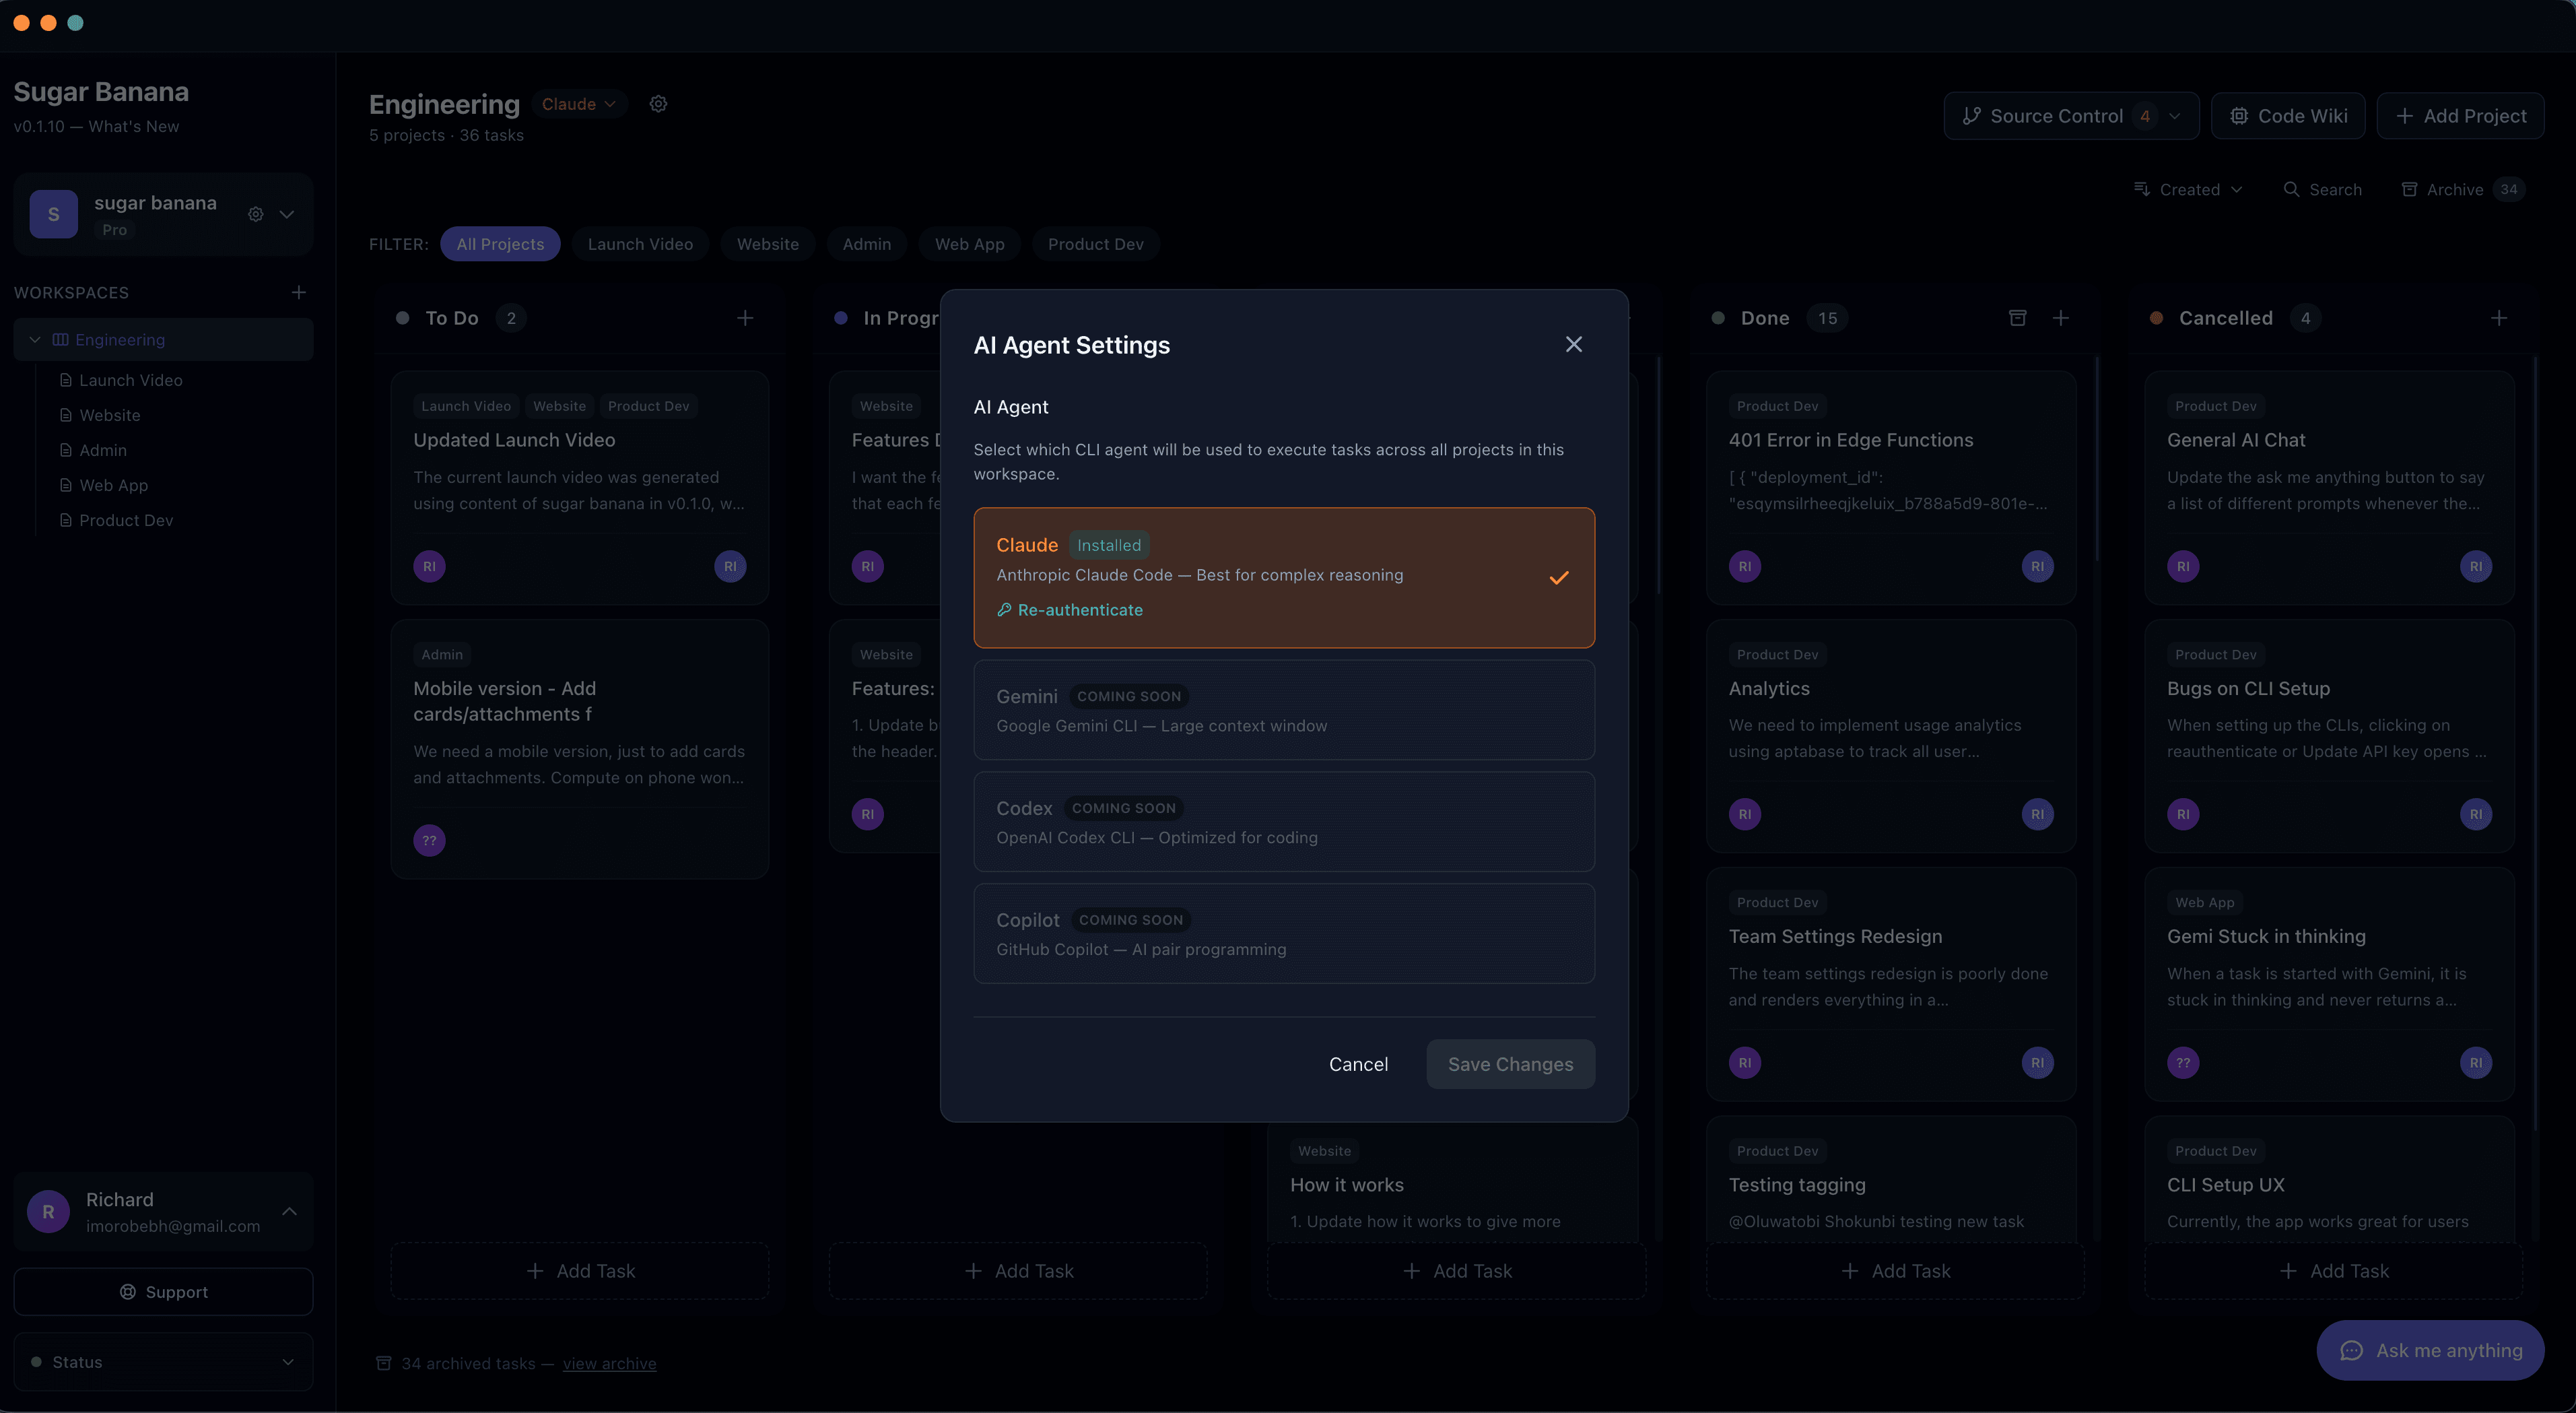Open the Ask me anything chat
Viewport: 2576px width, 1413px height.
(x=2430, y=1350)
